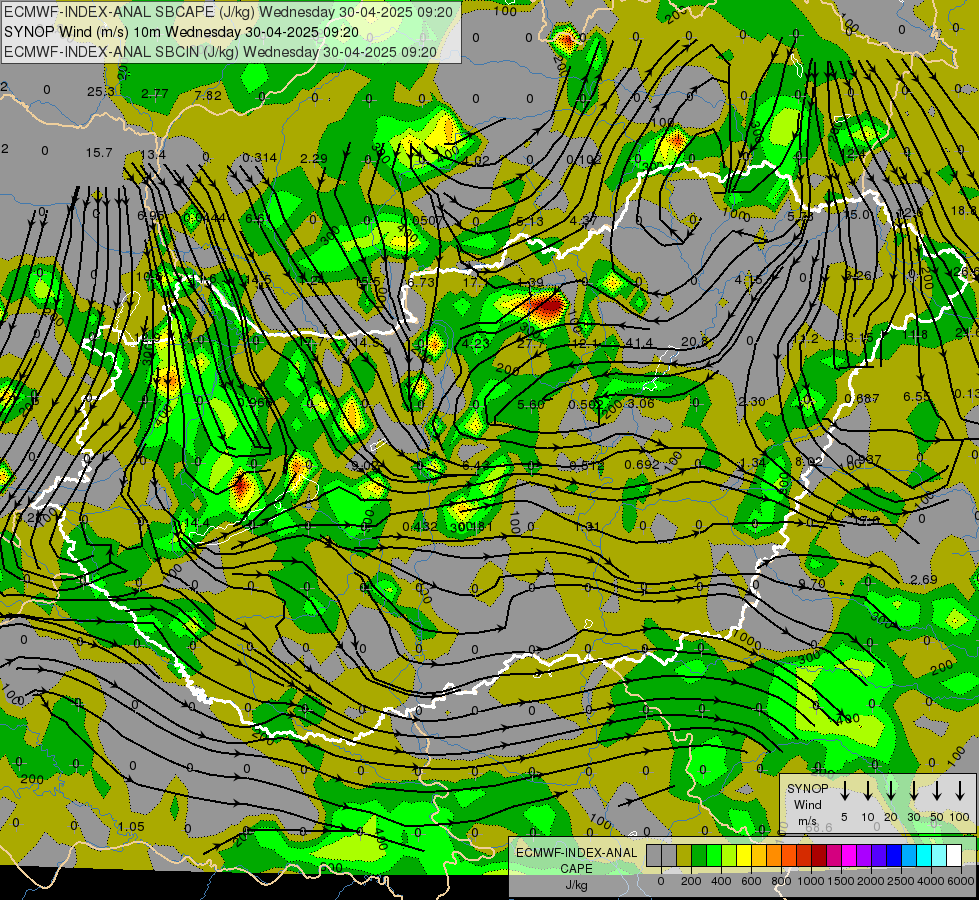Click the '1.05' value on the map
This screenshot has height=900, width=979.
click(x=130, y=826)
